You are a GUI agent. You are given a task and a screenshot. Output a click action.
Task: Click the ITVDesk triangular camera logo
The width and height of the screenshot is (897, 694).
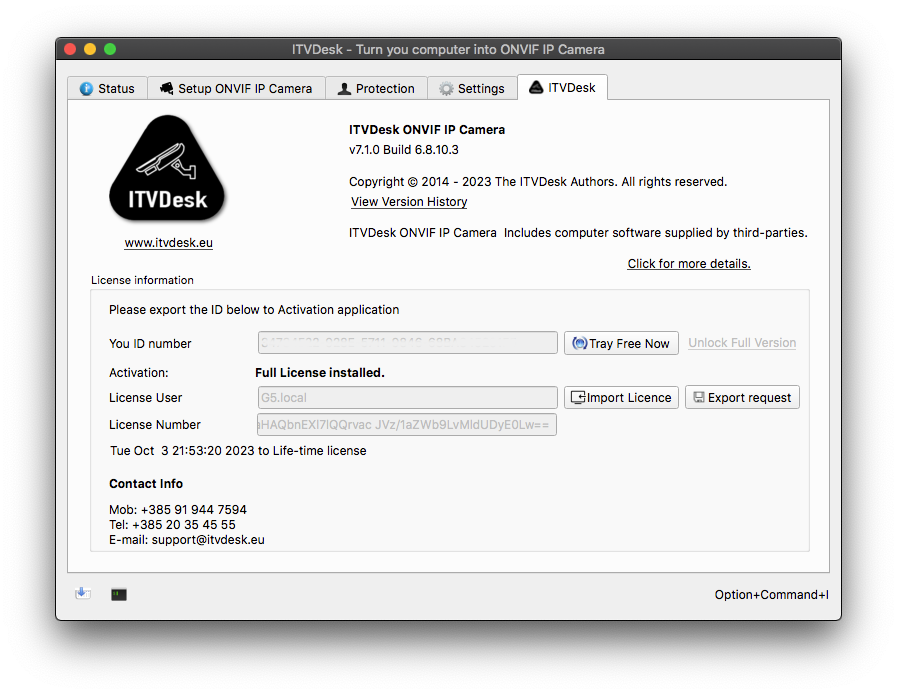(x=168, y=171)
